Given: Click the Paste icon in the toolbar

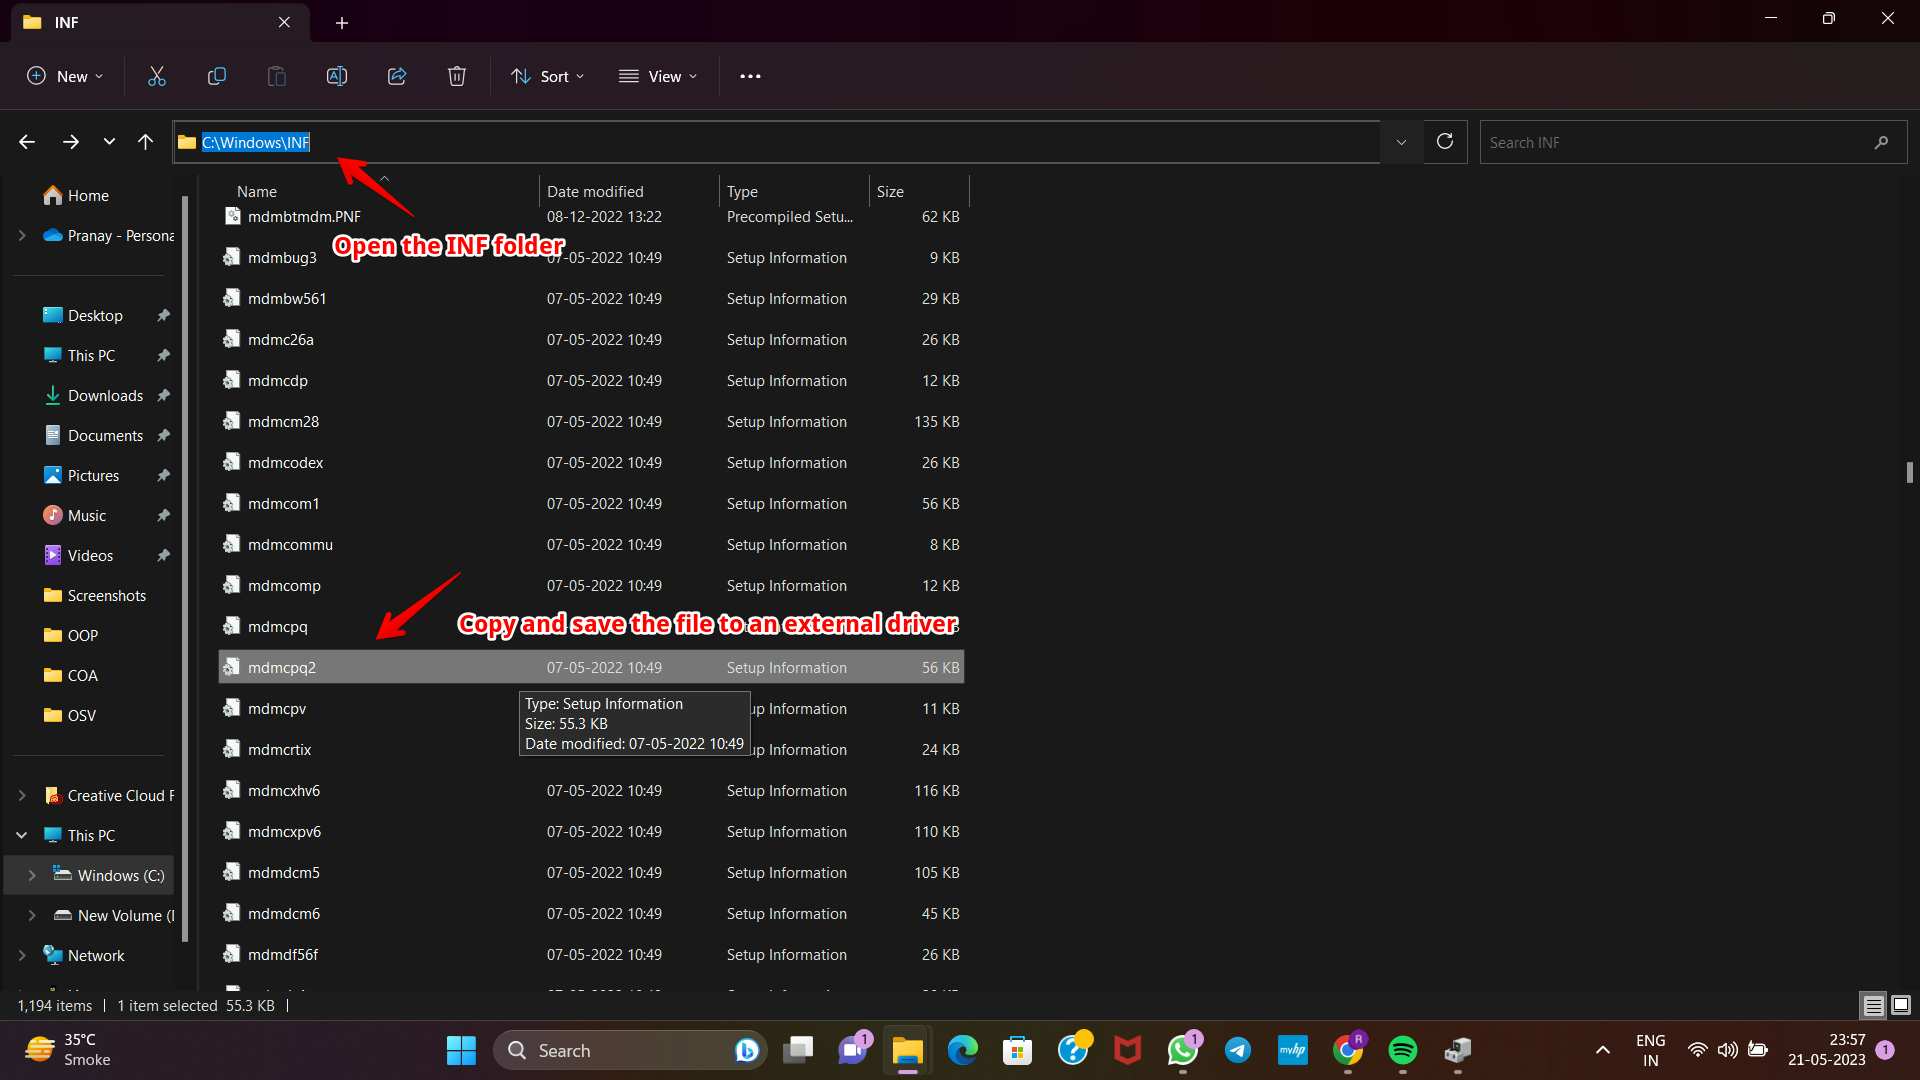Looking at the screenshot, I should [x=276, y=76].
